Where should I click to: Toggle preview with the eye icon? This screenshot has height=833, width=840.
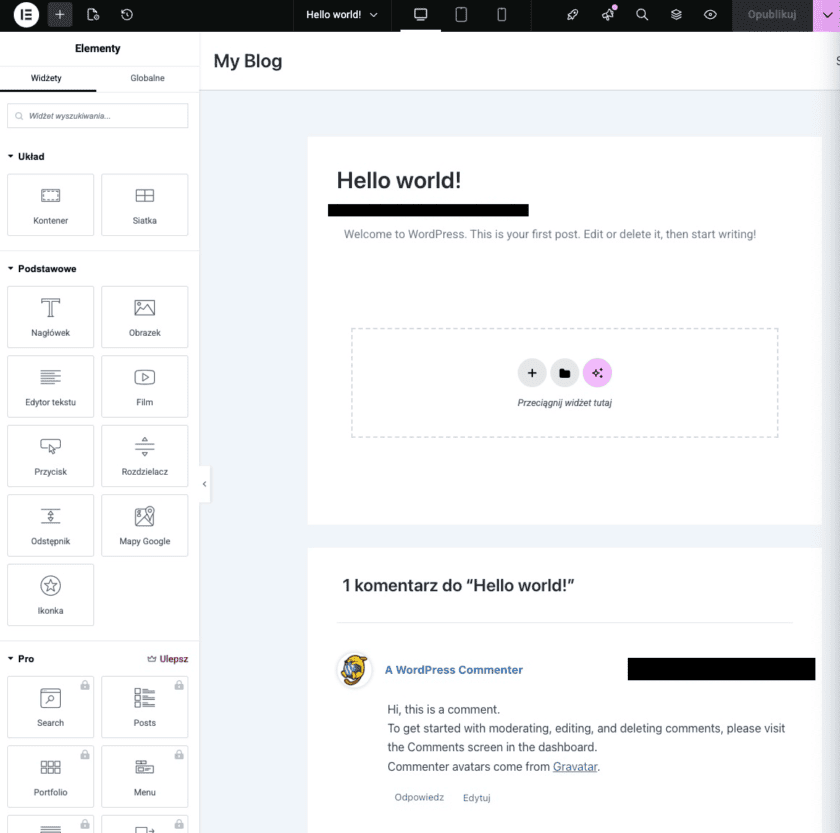click(x=710, y=15)
